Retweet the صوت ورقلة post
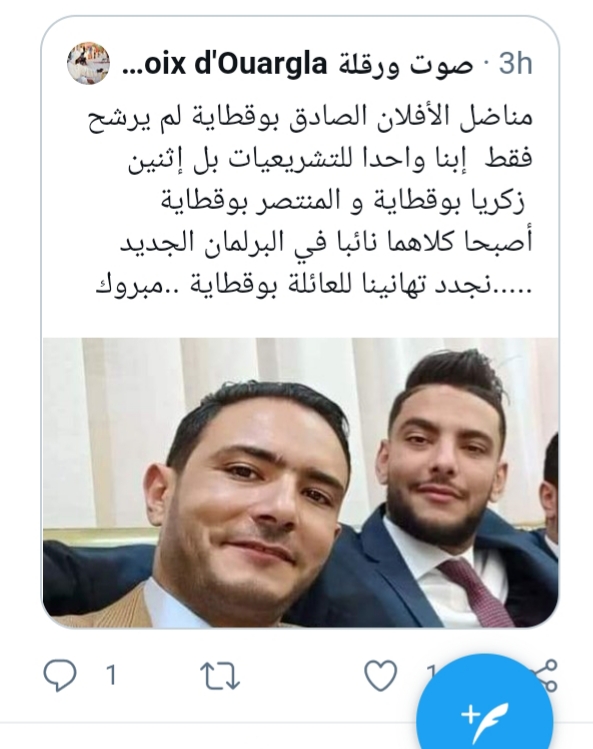Screen dimensions: 593x749 click(219, 676)
